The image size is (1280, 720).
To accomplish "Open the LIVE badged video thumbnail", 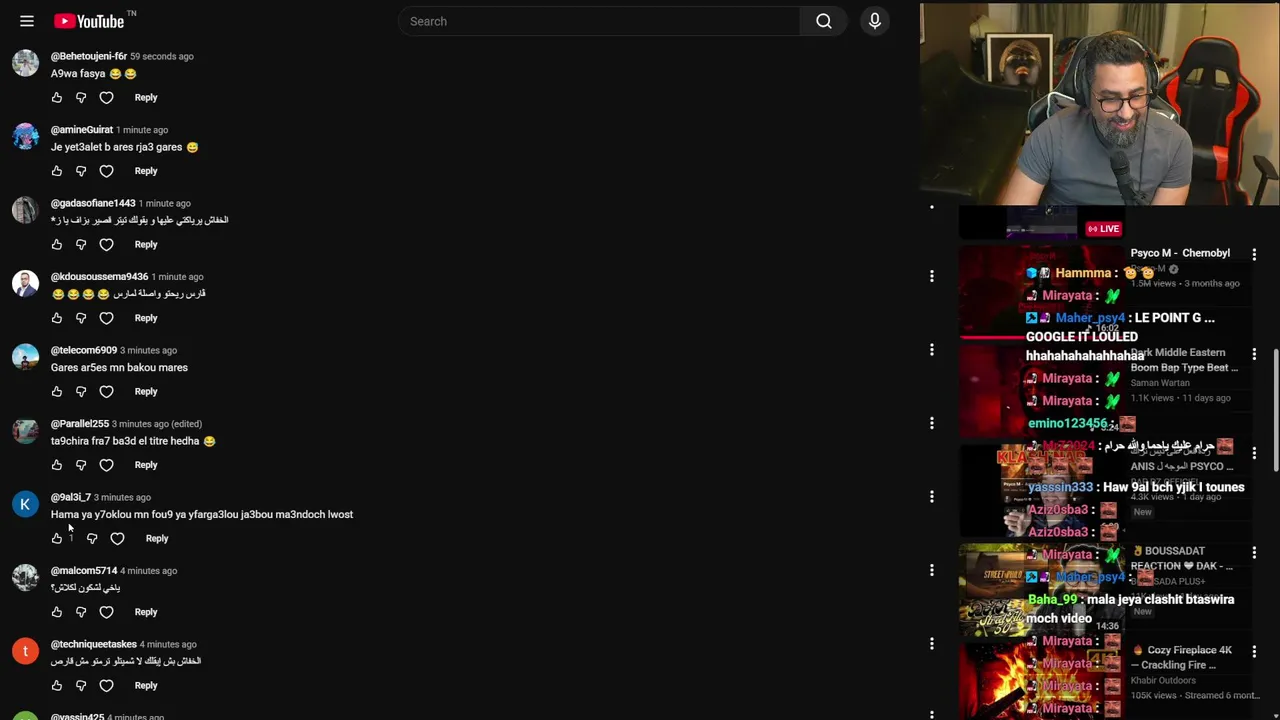I will 1041,222.
